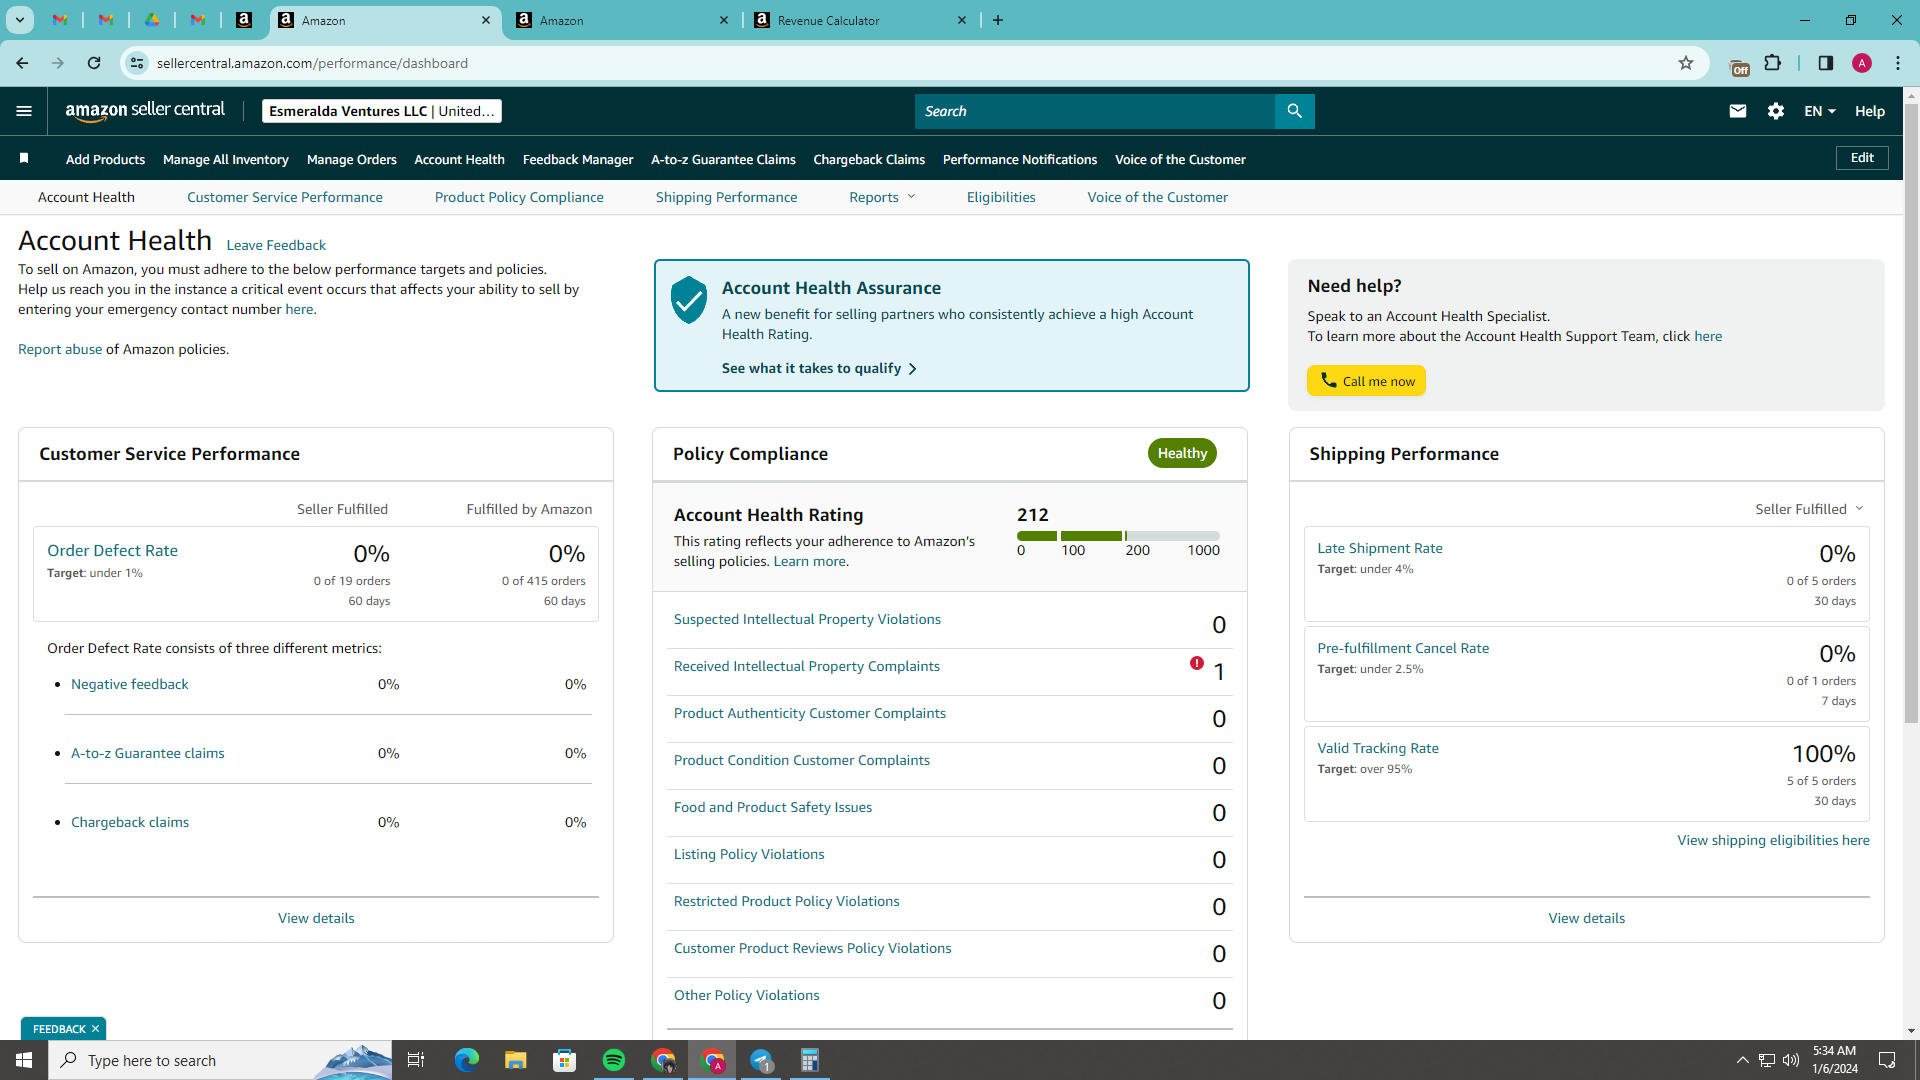This screenshot has width=1920, height=1080.
Task: Select the Customer Service Performance tab
Action: click(284, 197)
